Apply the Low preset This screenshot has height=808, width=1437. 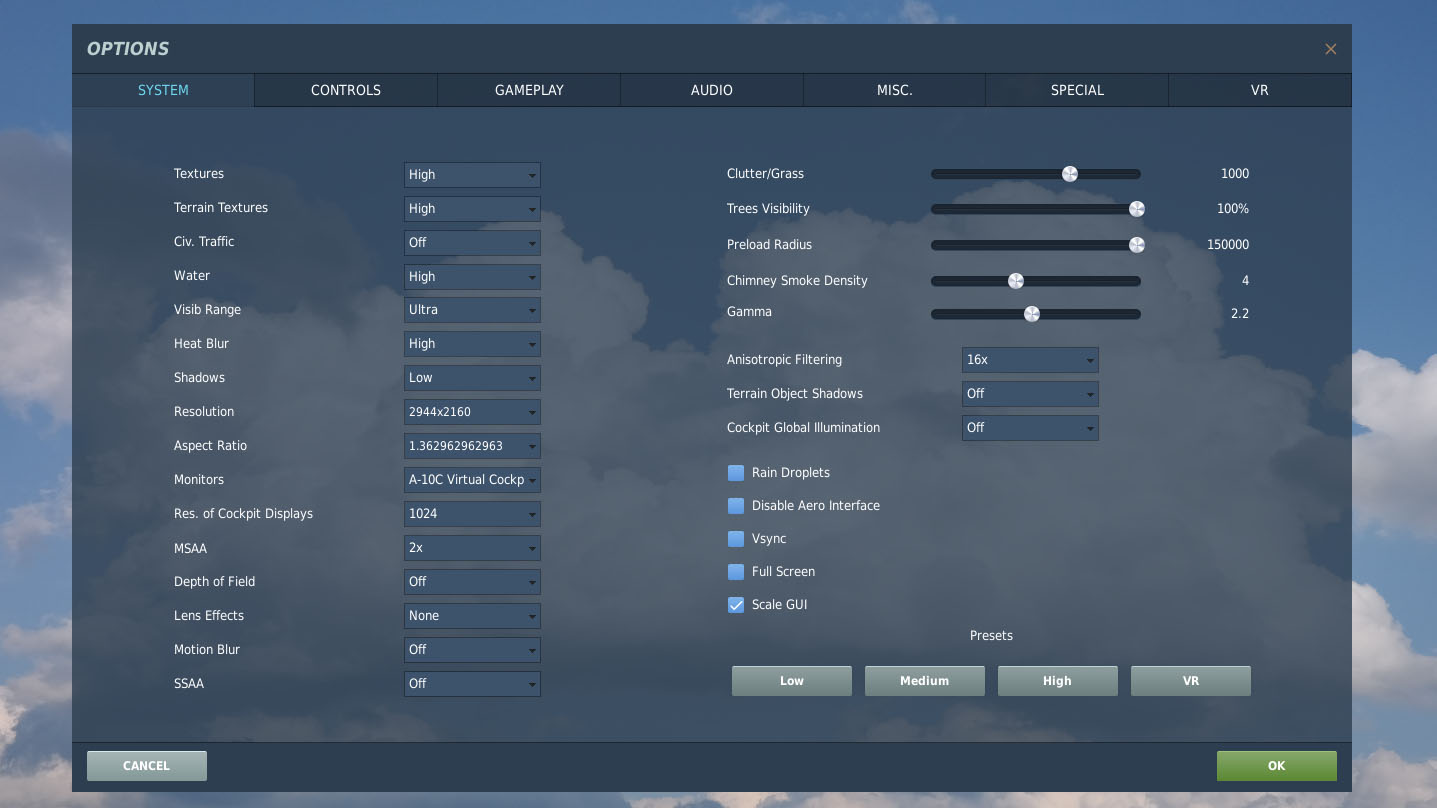click(792, 681)
